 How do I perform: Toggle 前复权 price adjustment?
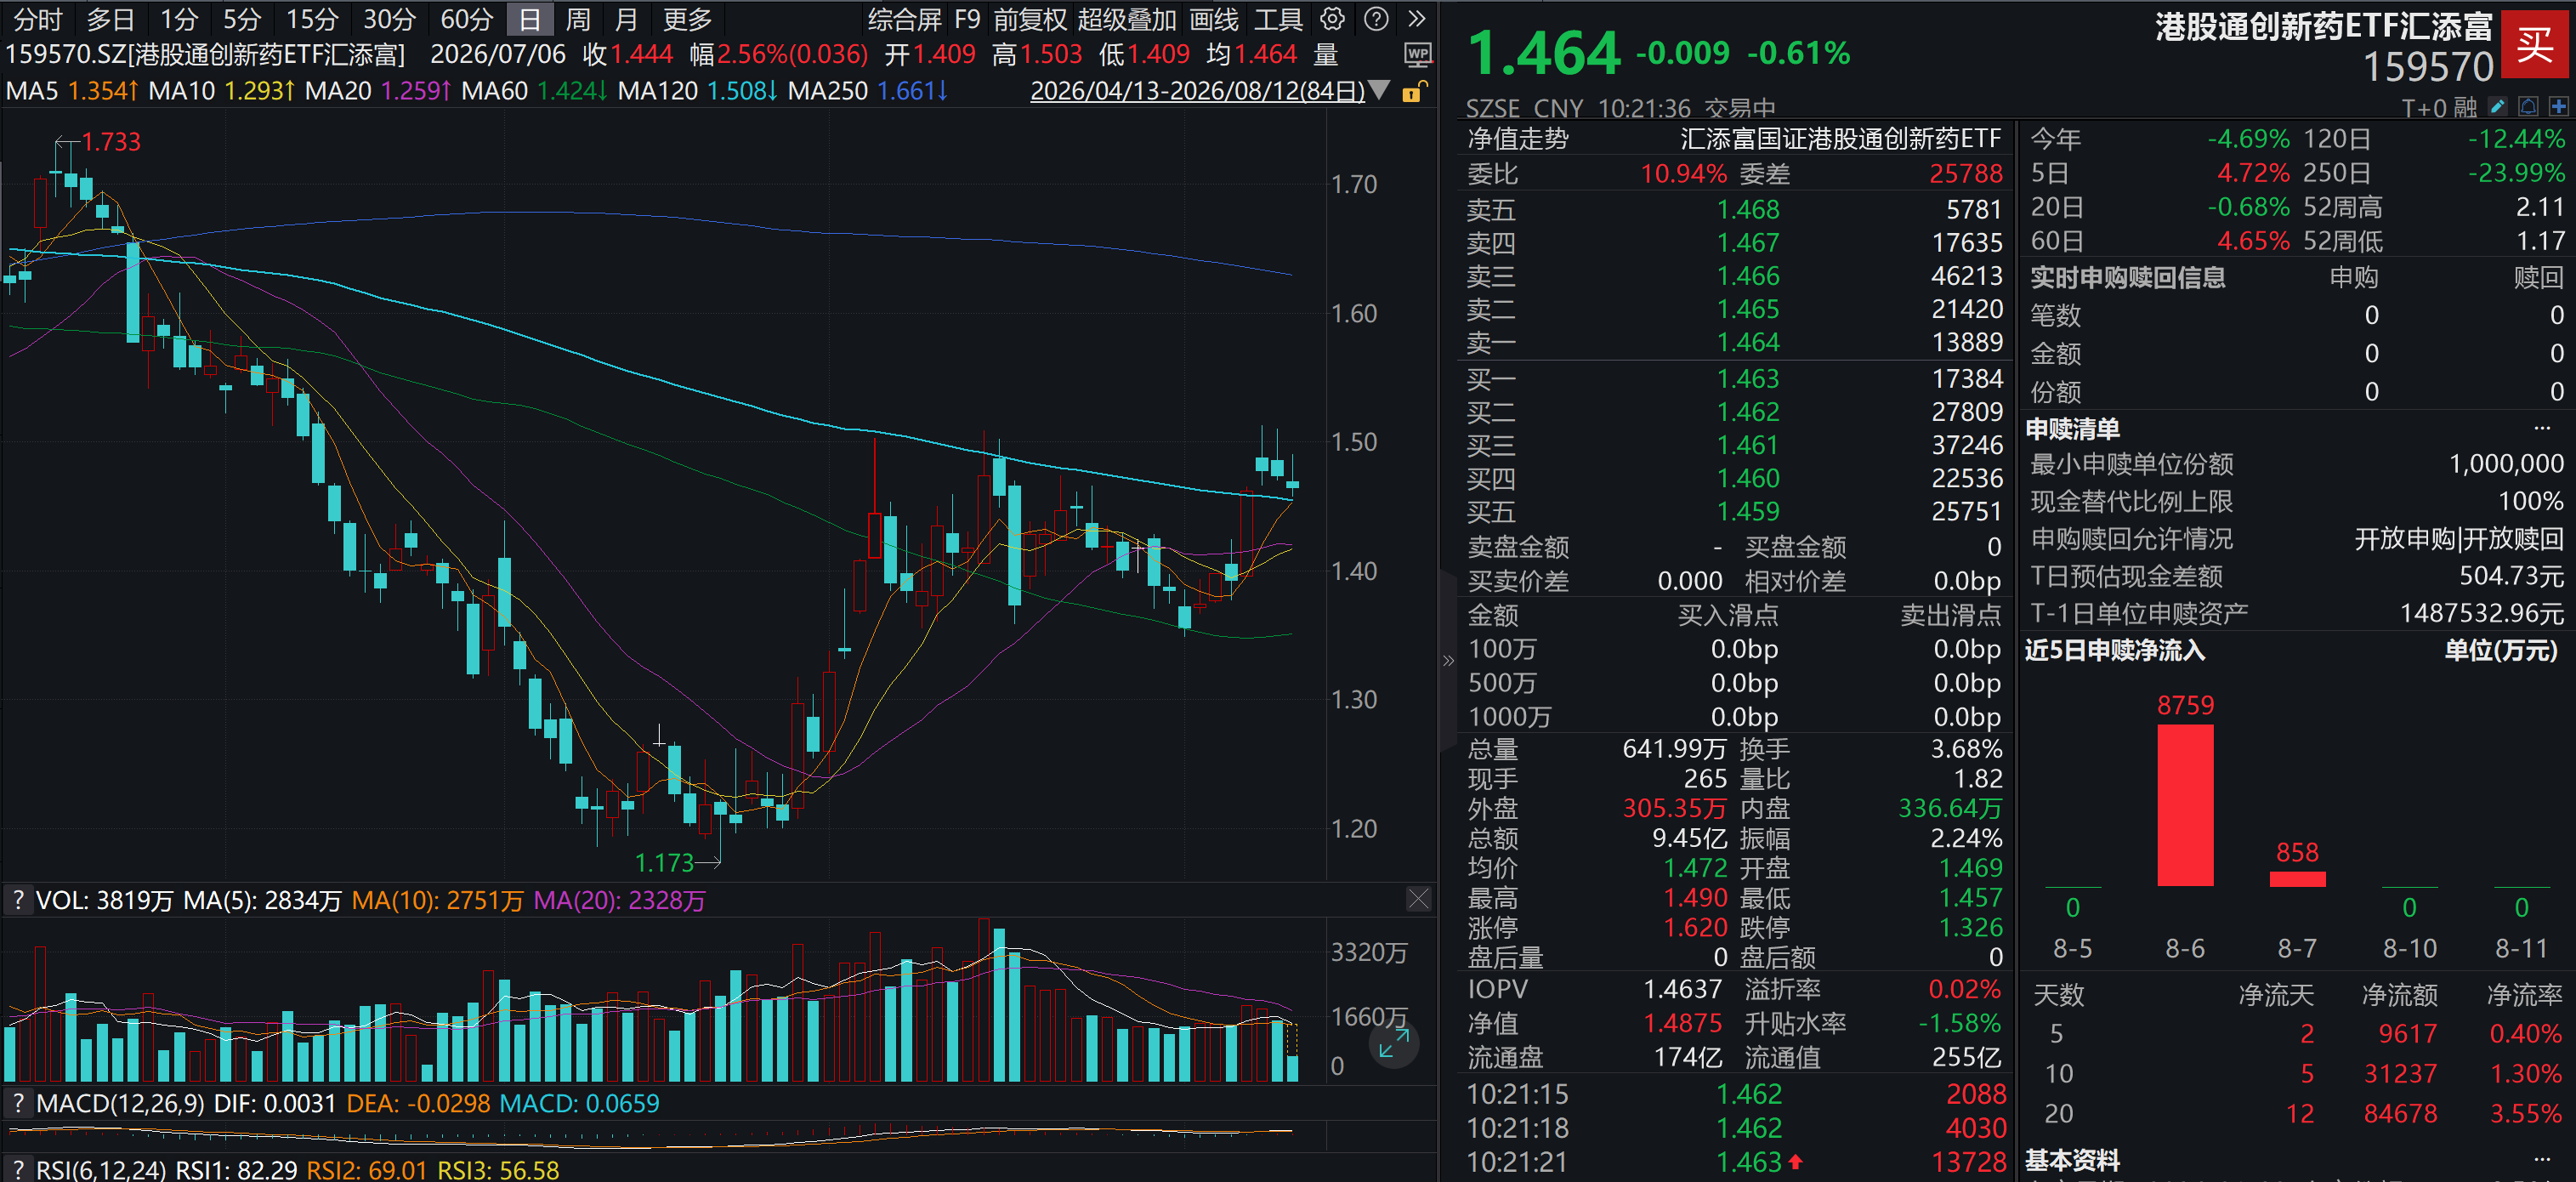[1031, 19]
